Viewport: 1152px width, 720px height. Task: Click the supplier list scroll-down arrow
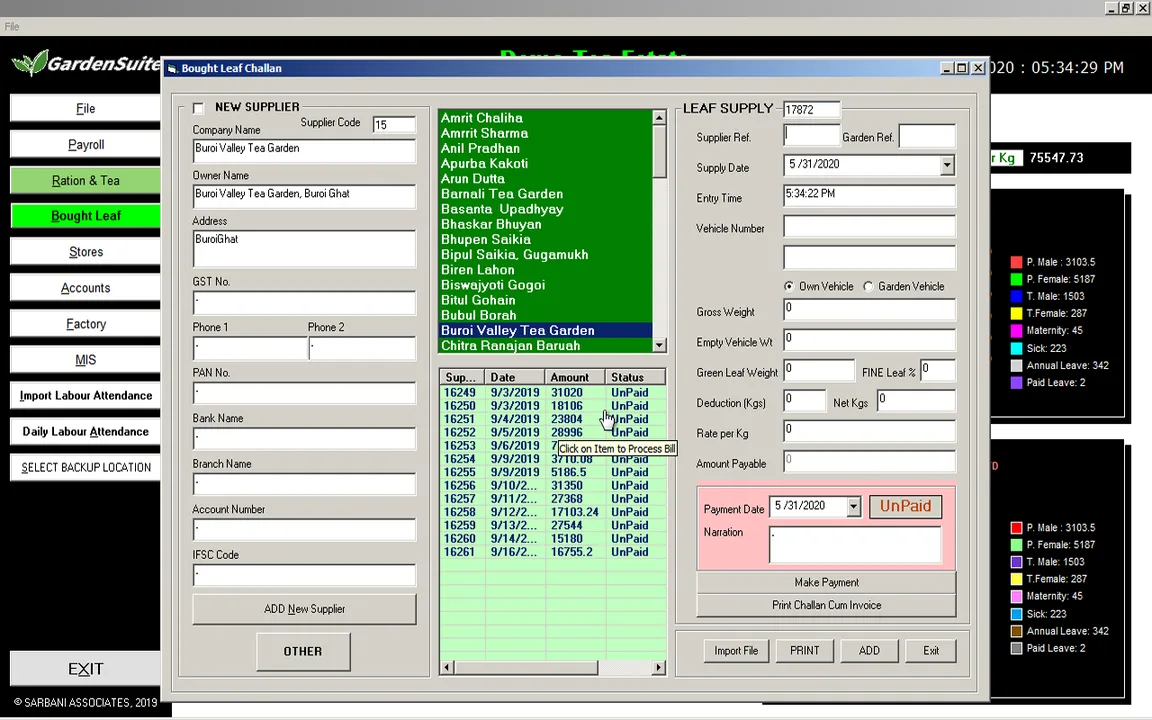659,345
